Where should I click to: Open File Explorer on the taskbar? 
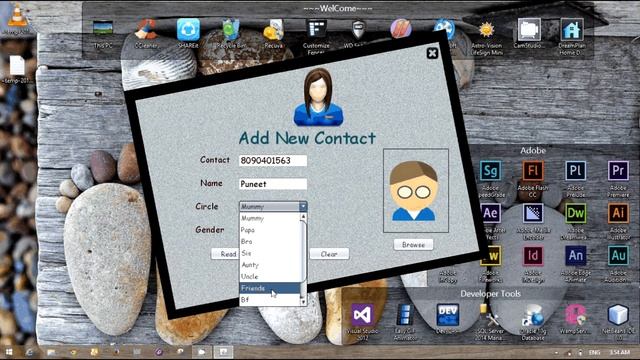pyautogui.click(x=51, y=351)
